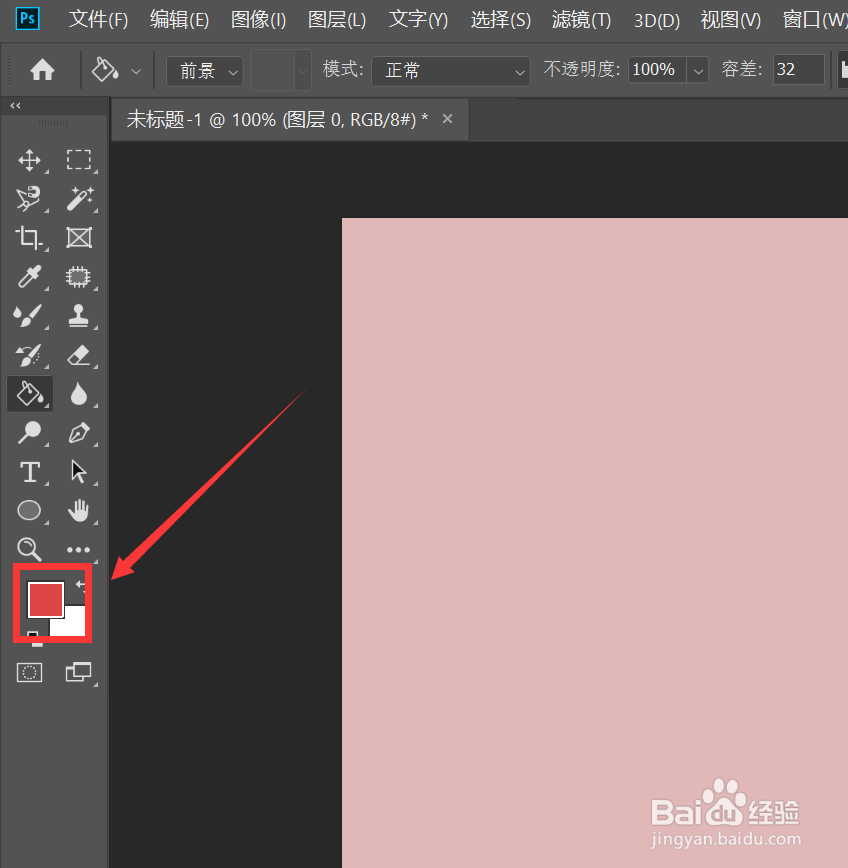Select the Pen tool
This screenshot has height=868, width=848.
79,433
